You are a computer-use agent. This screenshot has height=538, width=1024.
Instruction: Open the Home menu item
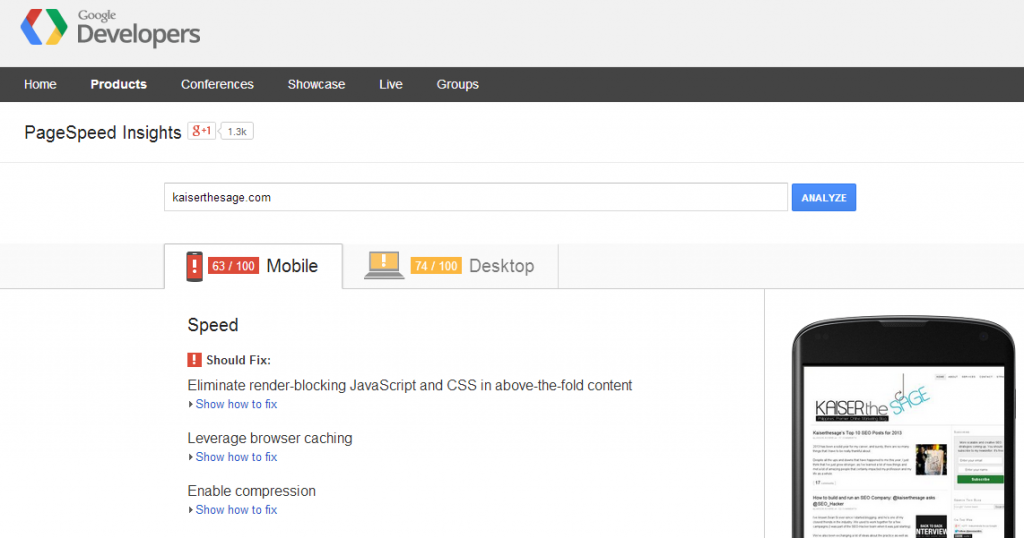coord(40,84)
